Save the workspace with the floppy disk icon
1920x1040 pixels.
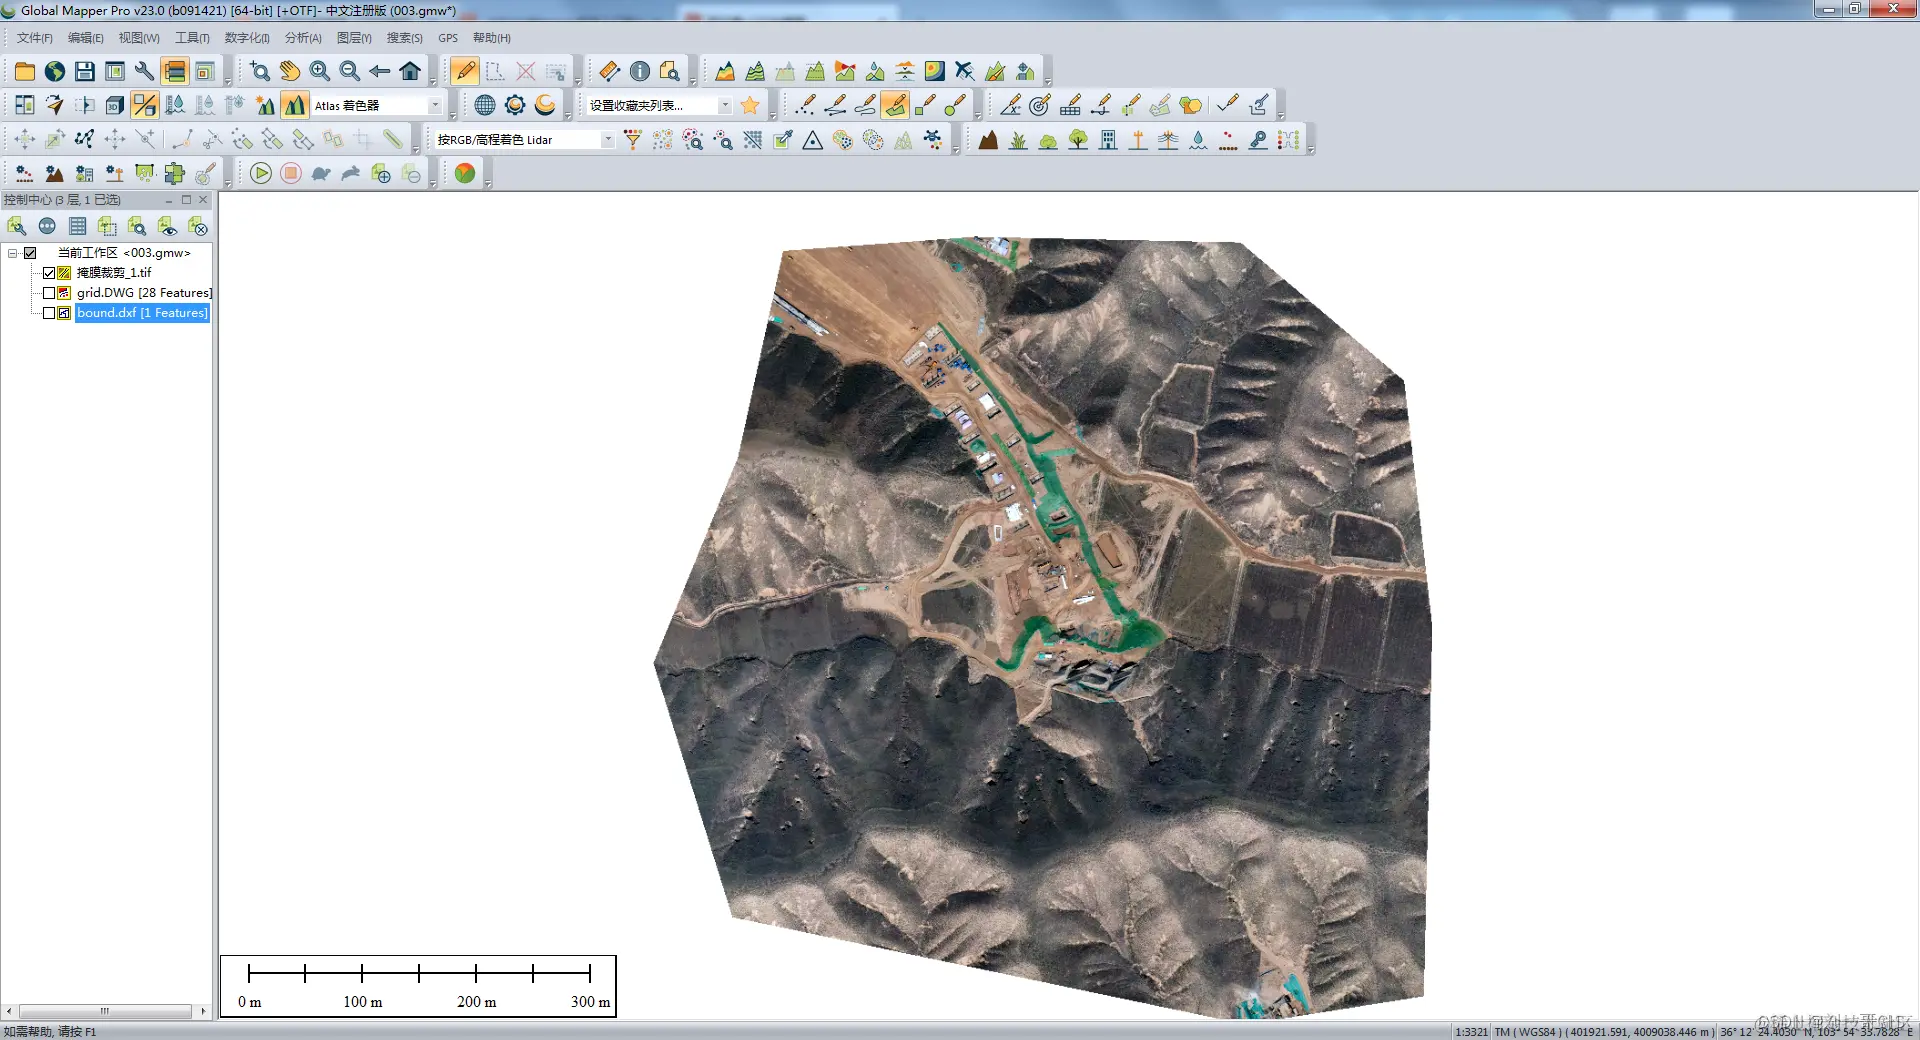[85, 71]
